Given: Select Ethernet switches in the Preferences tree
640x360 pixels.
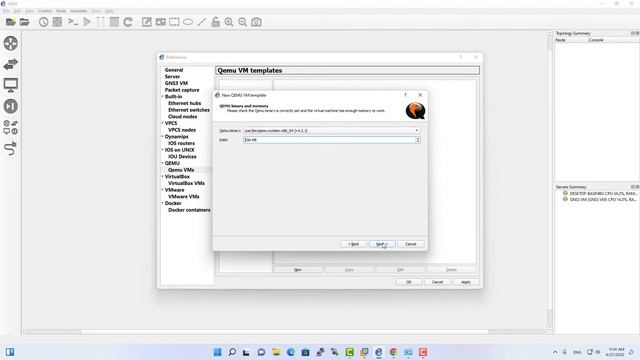Looking at the screenshot, I should tap(189, 110).
